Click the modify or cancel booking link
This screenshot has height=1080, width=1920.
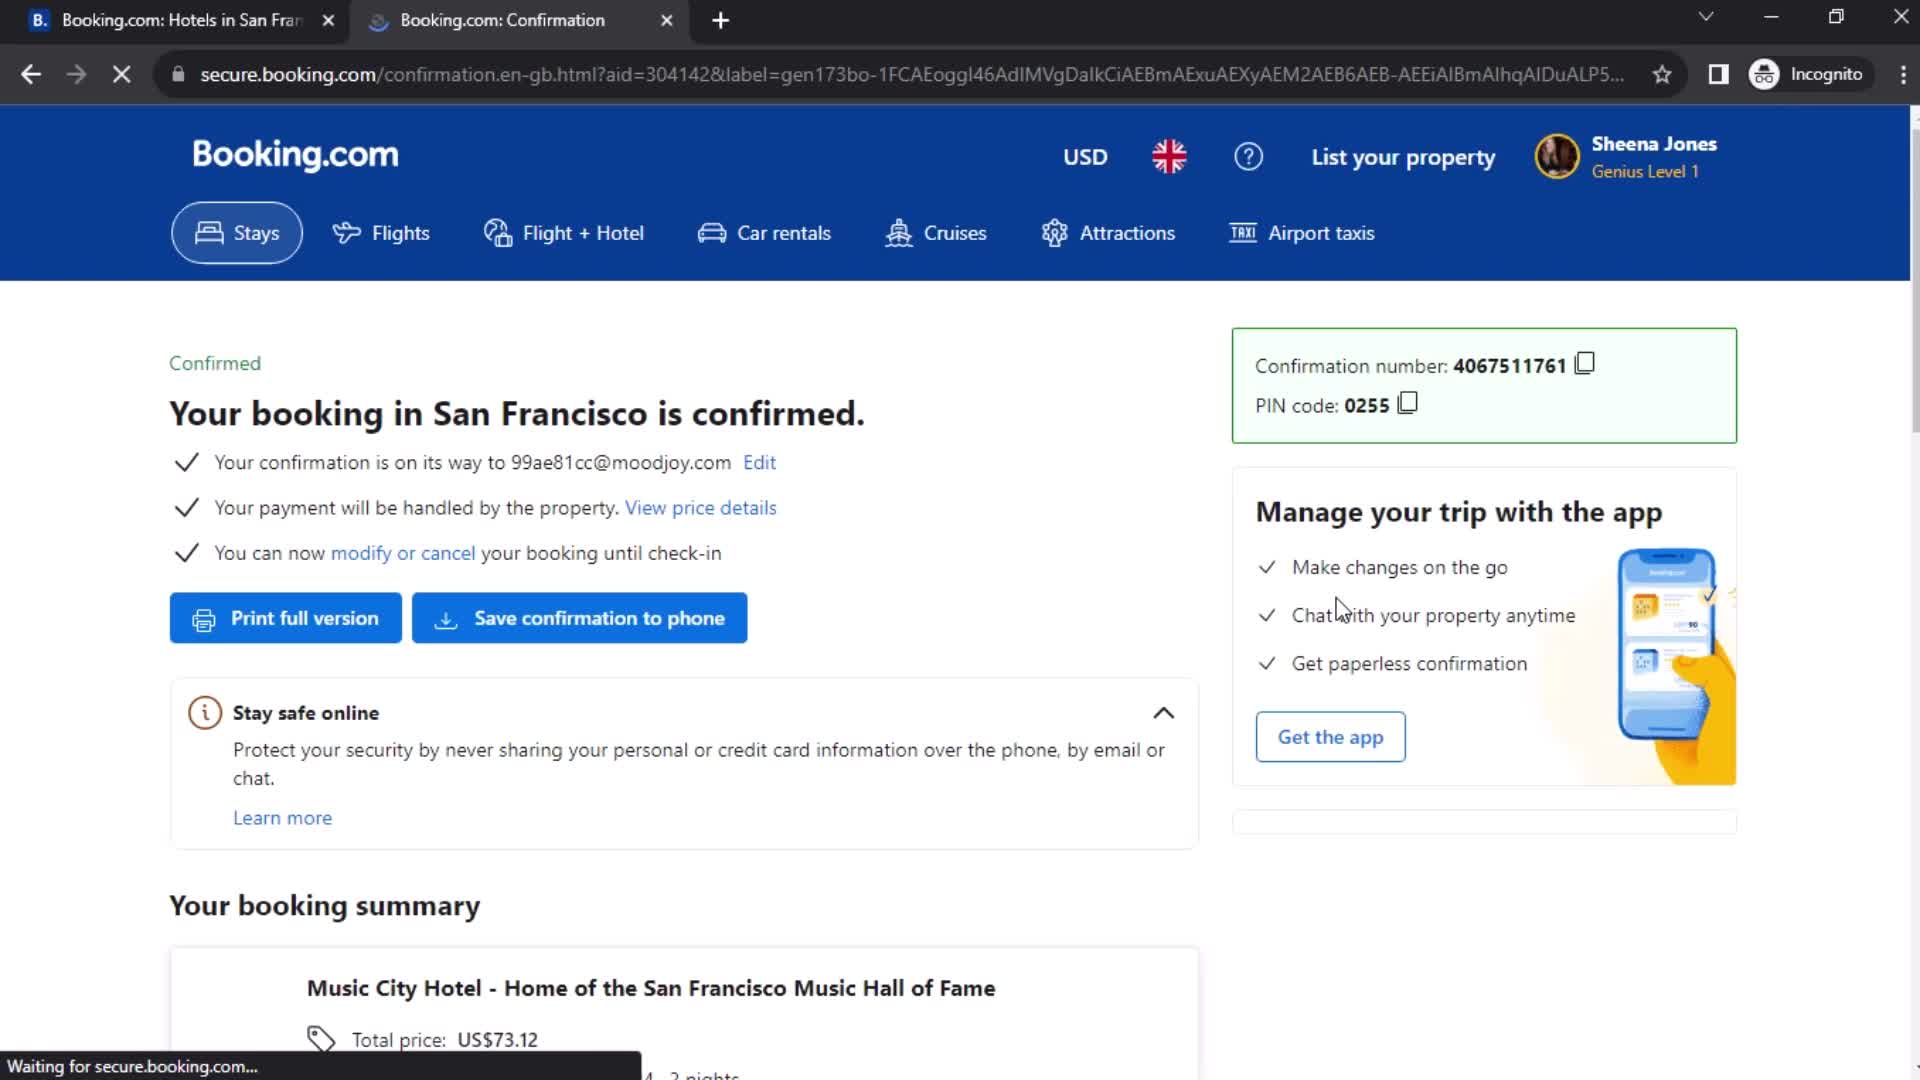coord(402,553)
